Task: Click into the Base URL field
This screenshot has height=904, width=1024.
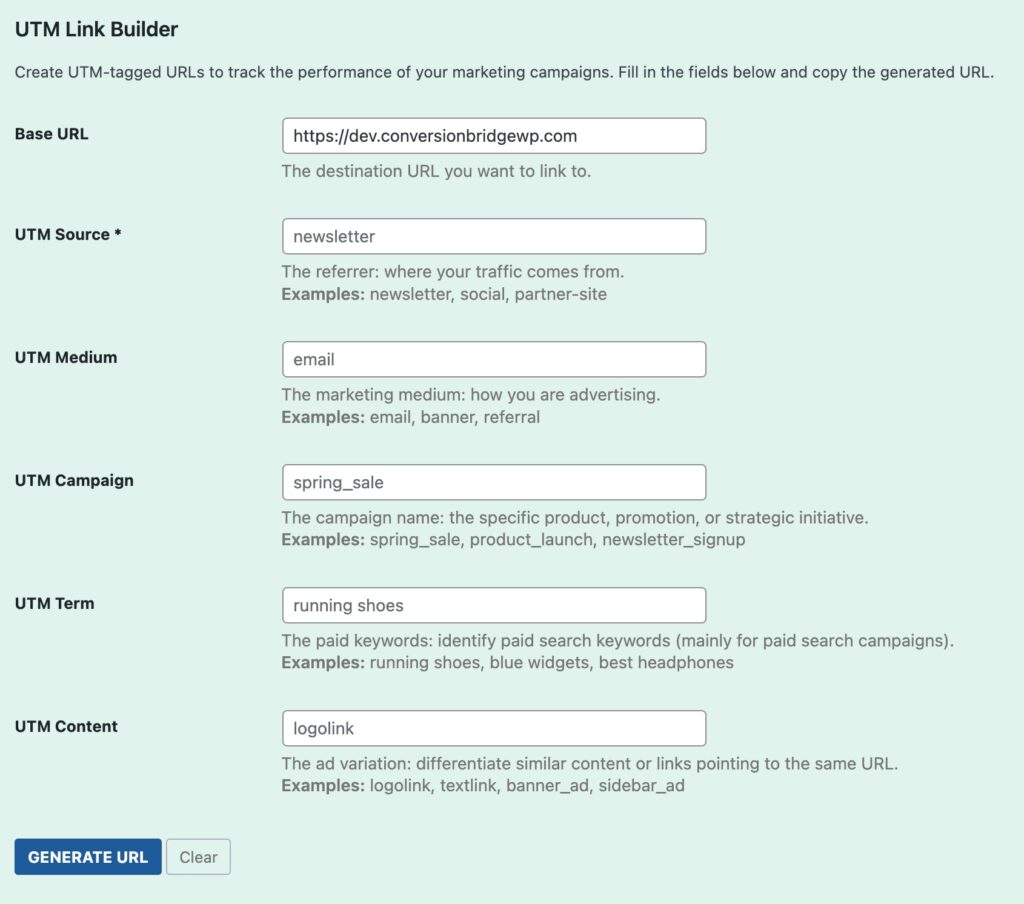Action: [494, 135]
